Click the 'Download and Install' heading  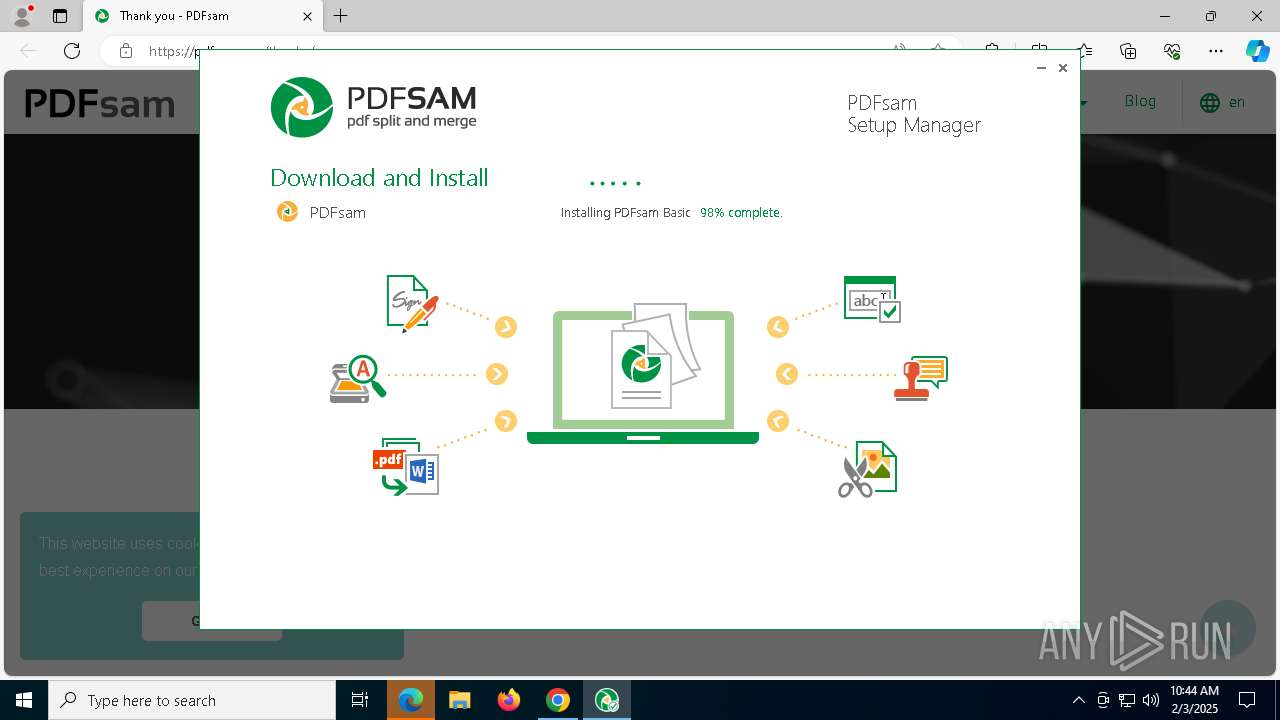tap(379, 178)
